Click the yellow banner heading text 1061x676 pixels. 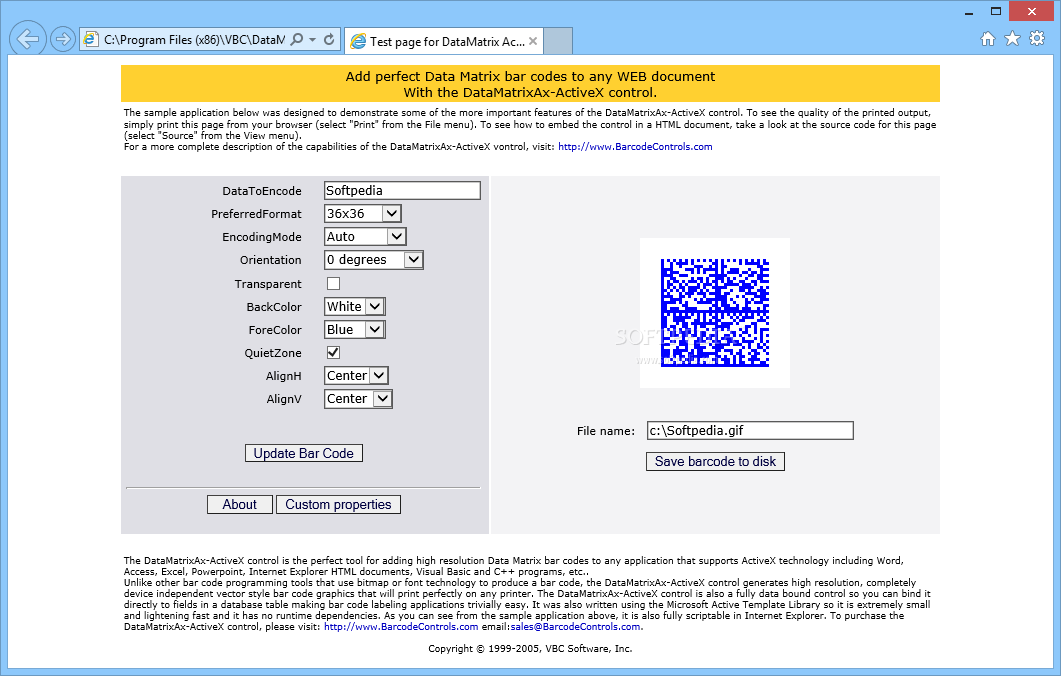[530, 84]
